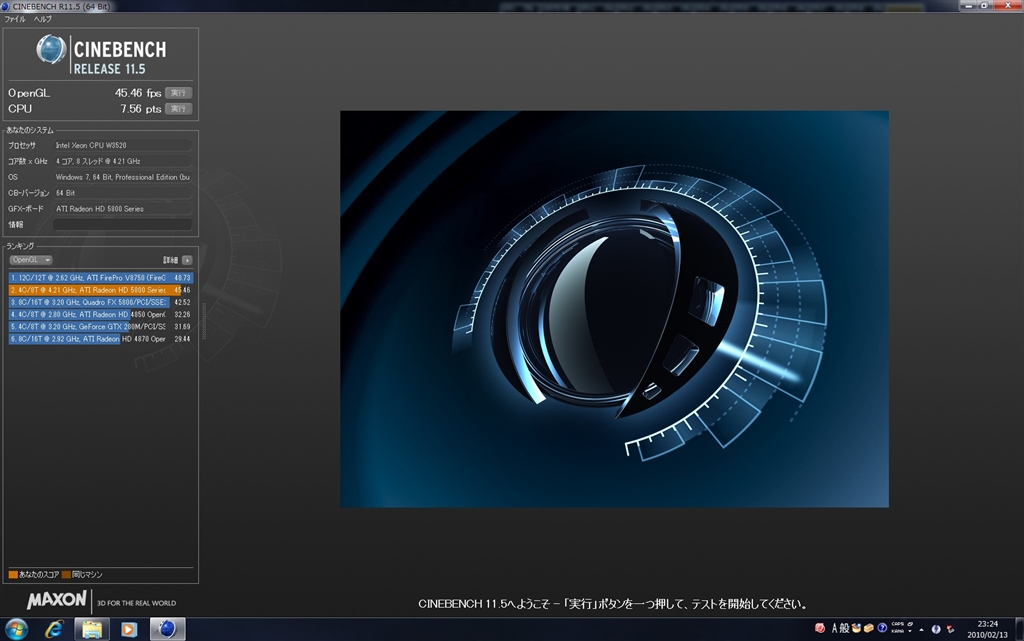The width and height of the screenshot is (1024, 641).
Task: Click the blue lightning bolt tray icon
Action: (x=936, y=629)
